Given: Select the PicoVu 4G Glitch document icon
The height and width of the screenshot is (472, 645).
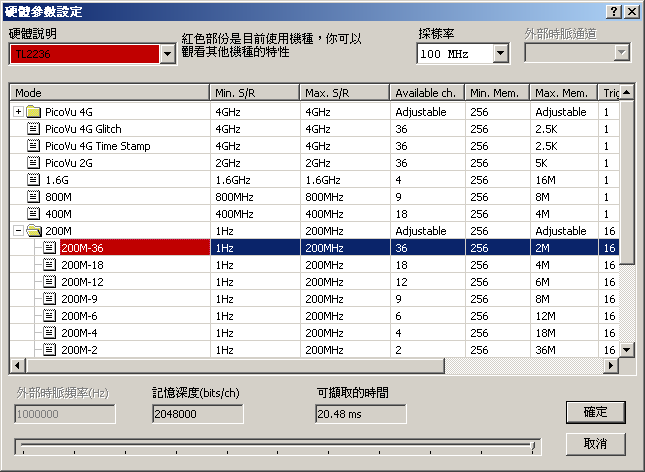Looking at the screenshot, I should 33,128.
